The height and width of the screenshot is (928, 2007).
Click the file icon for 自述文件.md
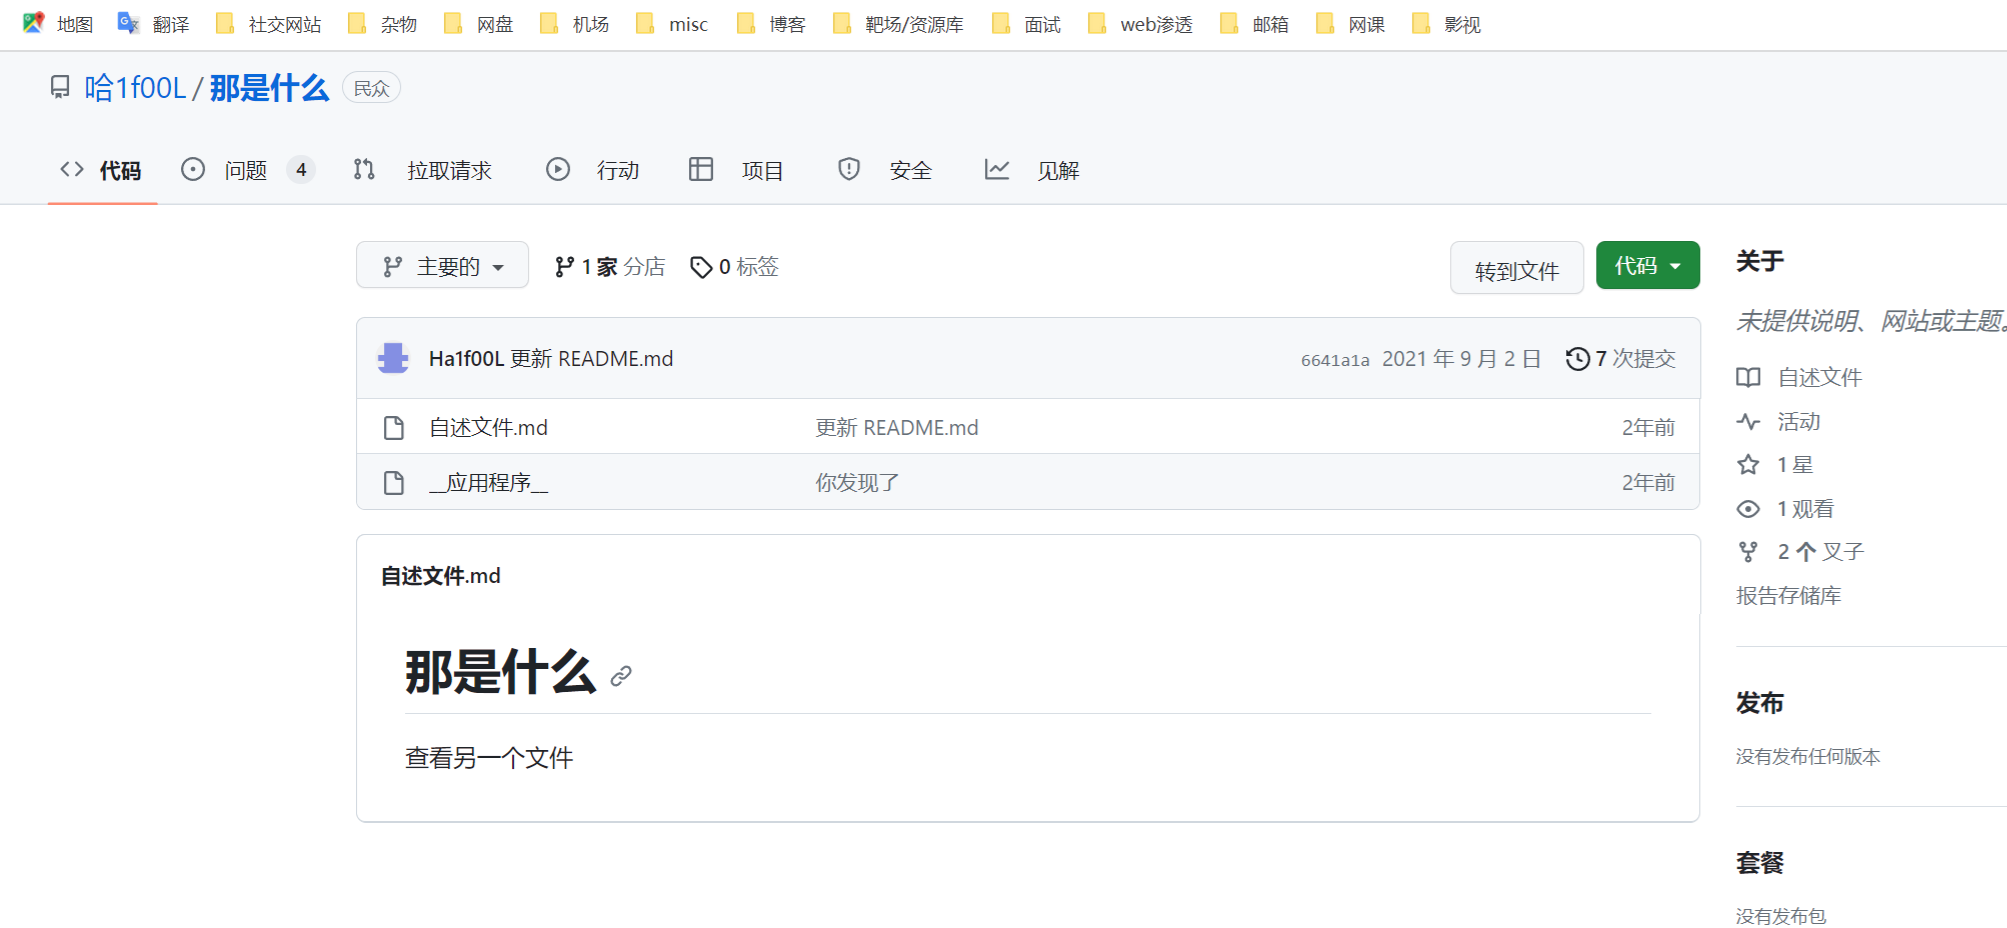tap(394, 428)
